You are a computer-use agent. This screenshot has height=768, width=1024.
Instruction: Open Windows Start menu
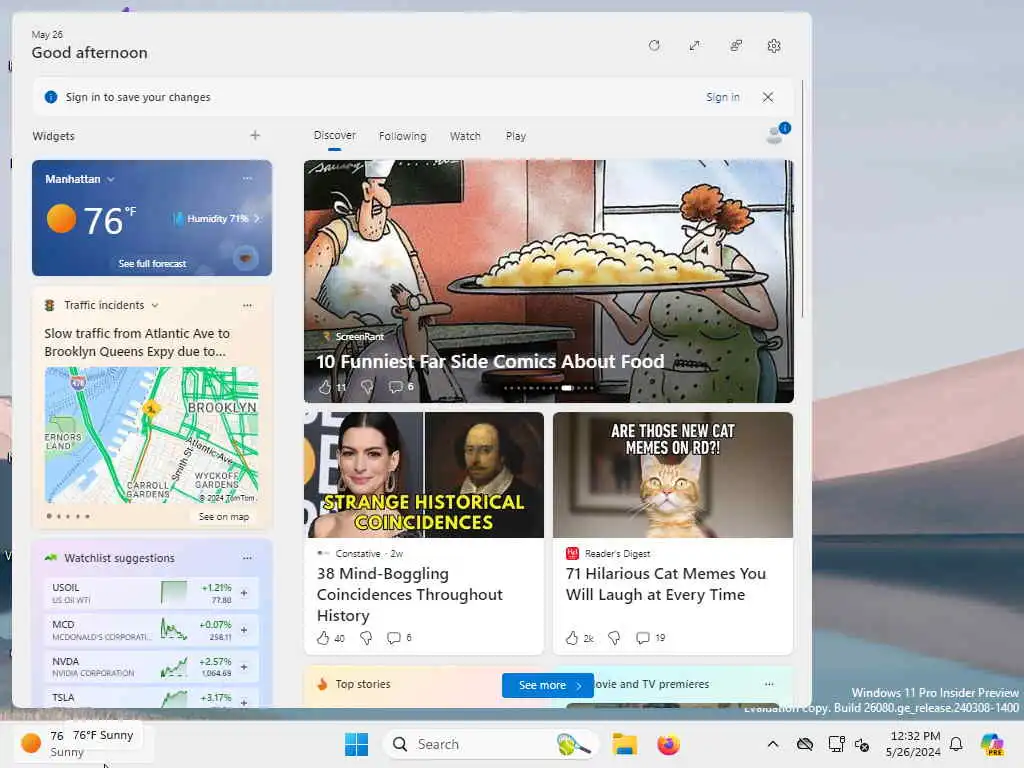pos(357,744)
